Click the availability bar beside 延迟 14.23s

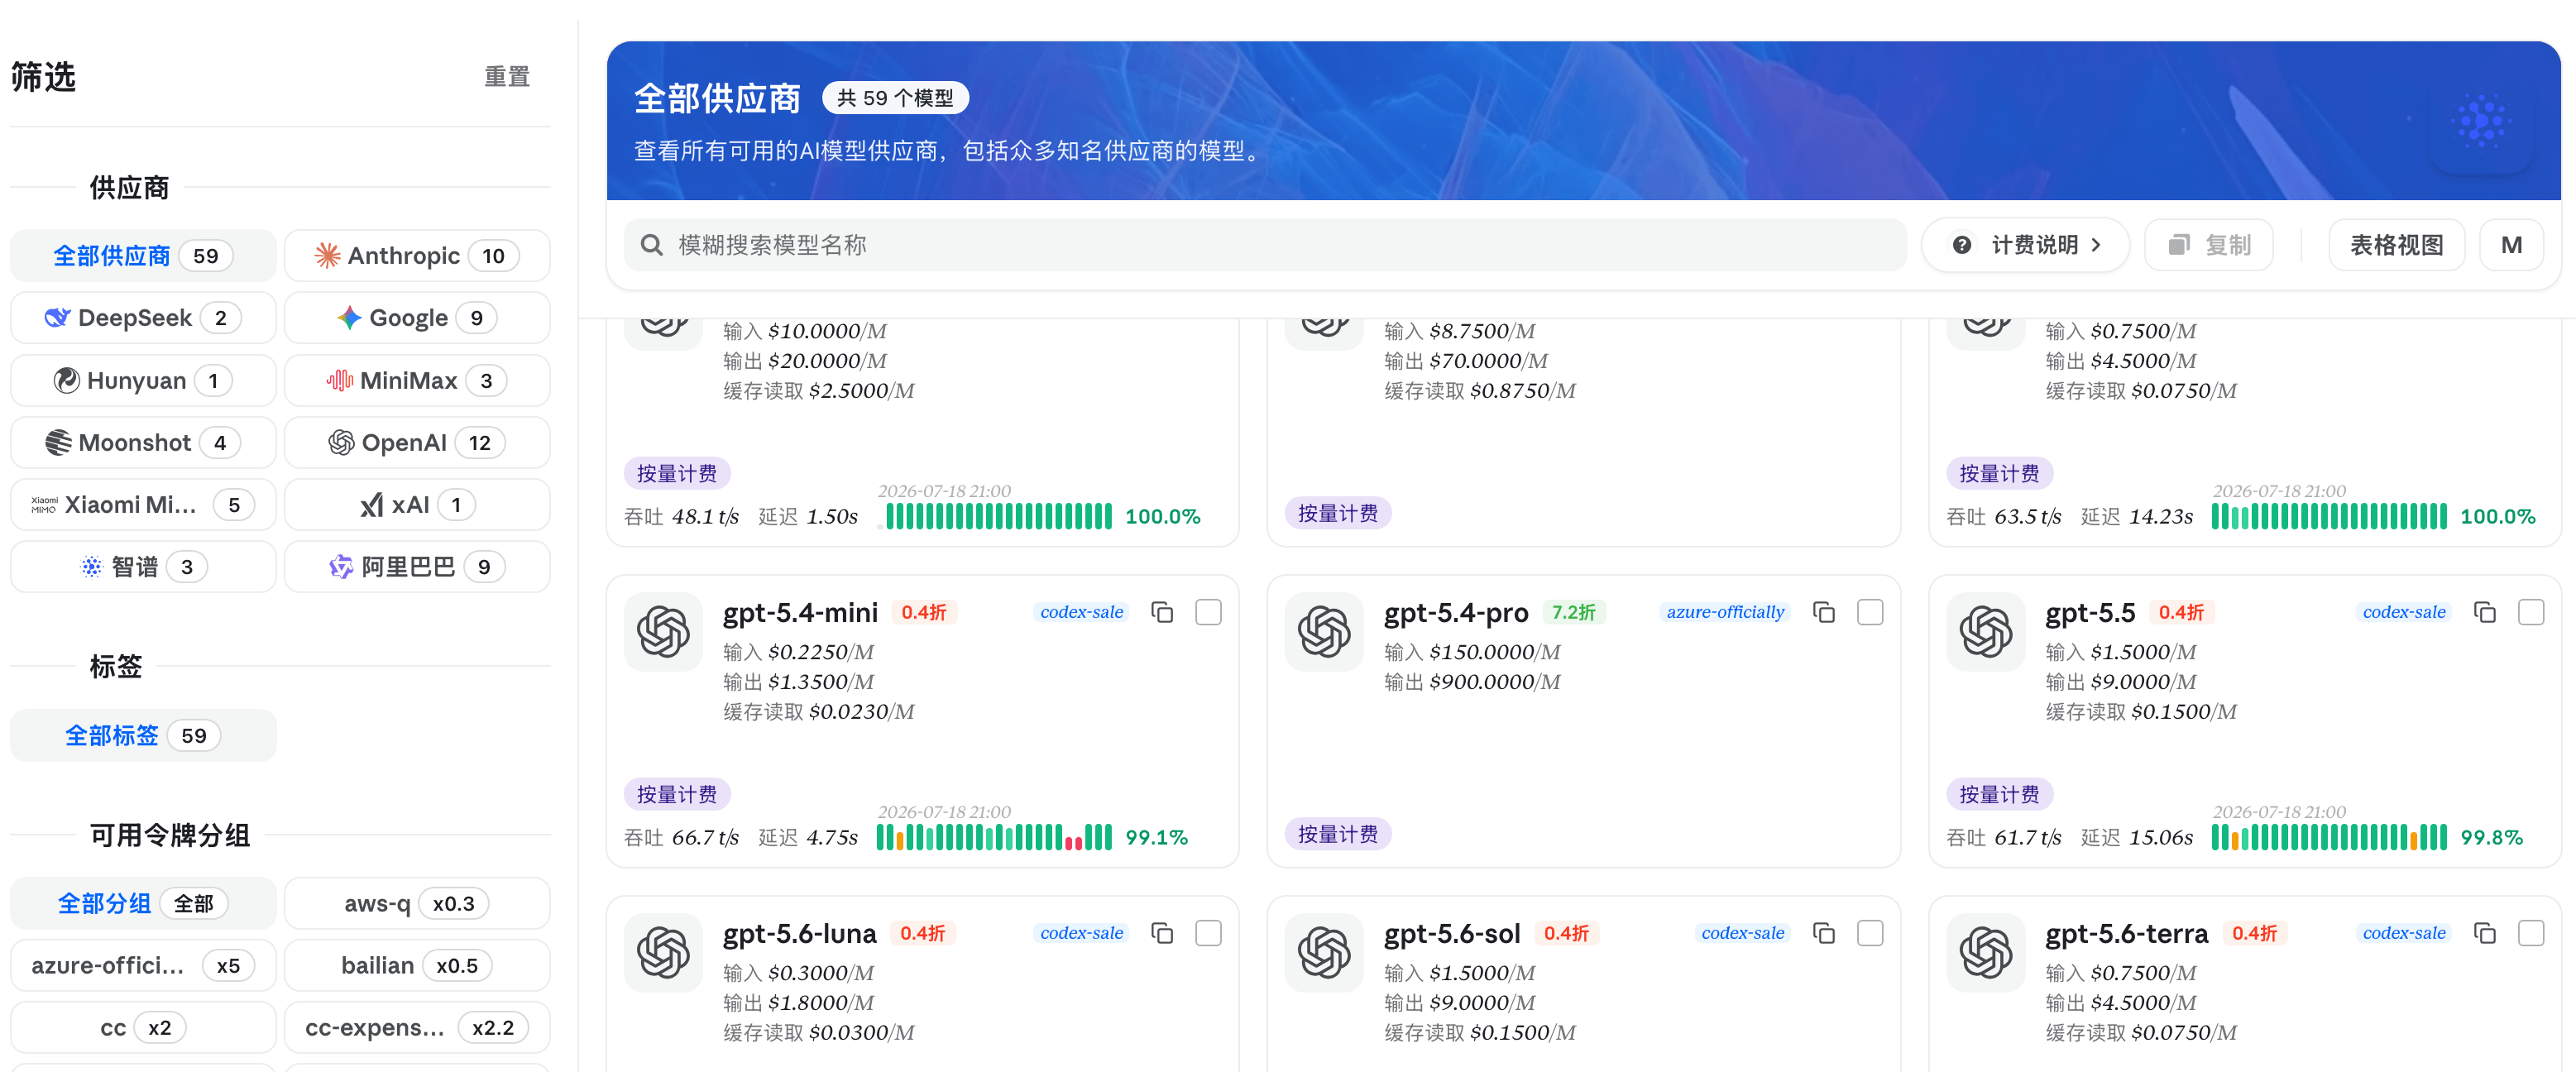pyautogui.click(x=2329, y=517)
